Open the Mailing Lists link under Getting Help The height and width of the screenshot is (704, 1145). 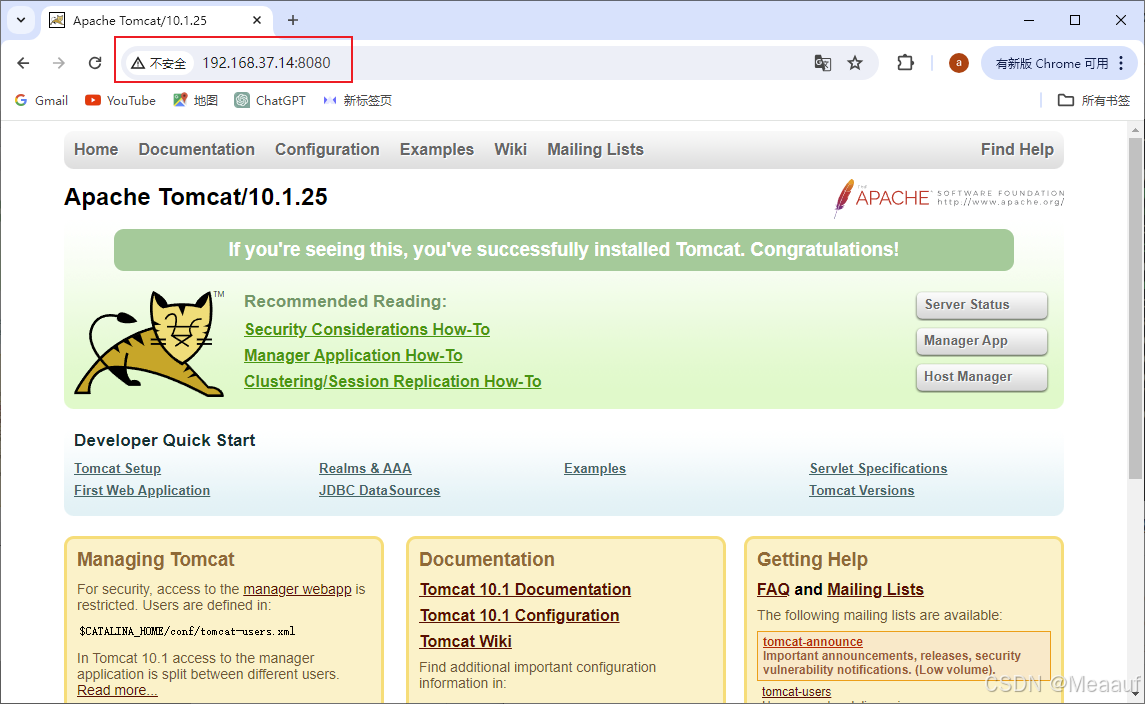[x=876, y=590]
